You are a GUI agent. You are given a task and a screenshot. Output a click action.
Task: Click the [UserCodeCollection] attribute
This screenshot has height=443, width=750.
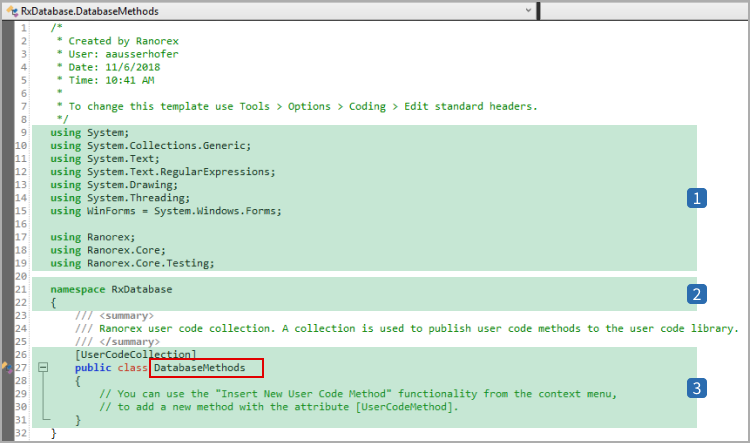[x=135, y=354]
